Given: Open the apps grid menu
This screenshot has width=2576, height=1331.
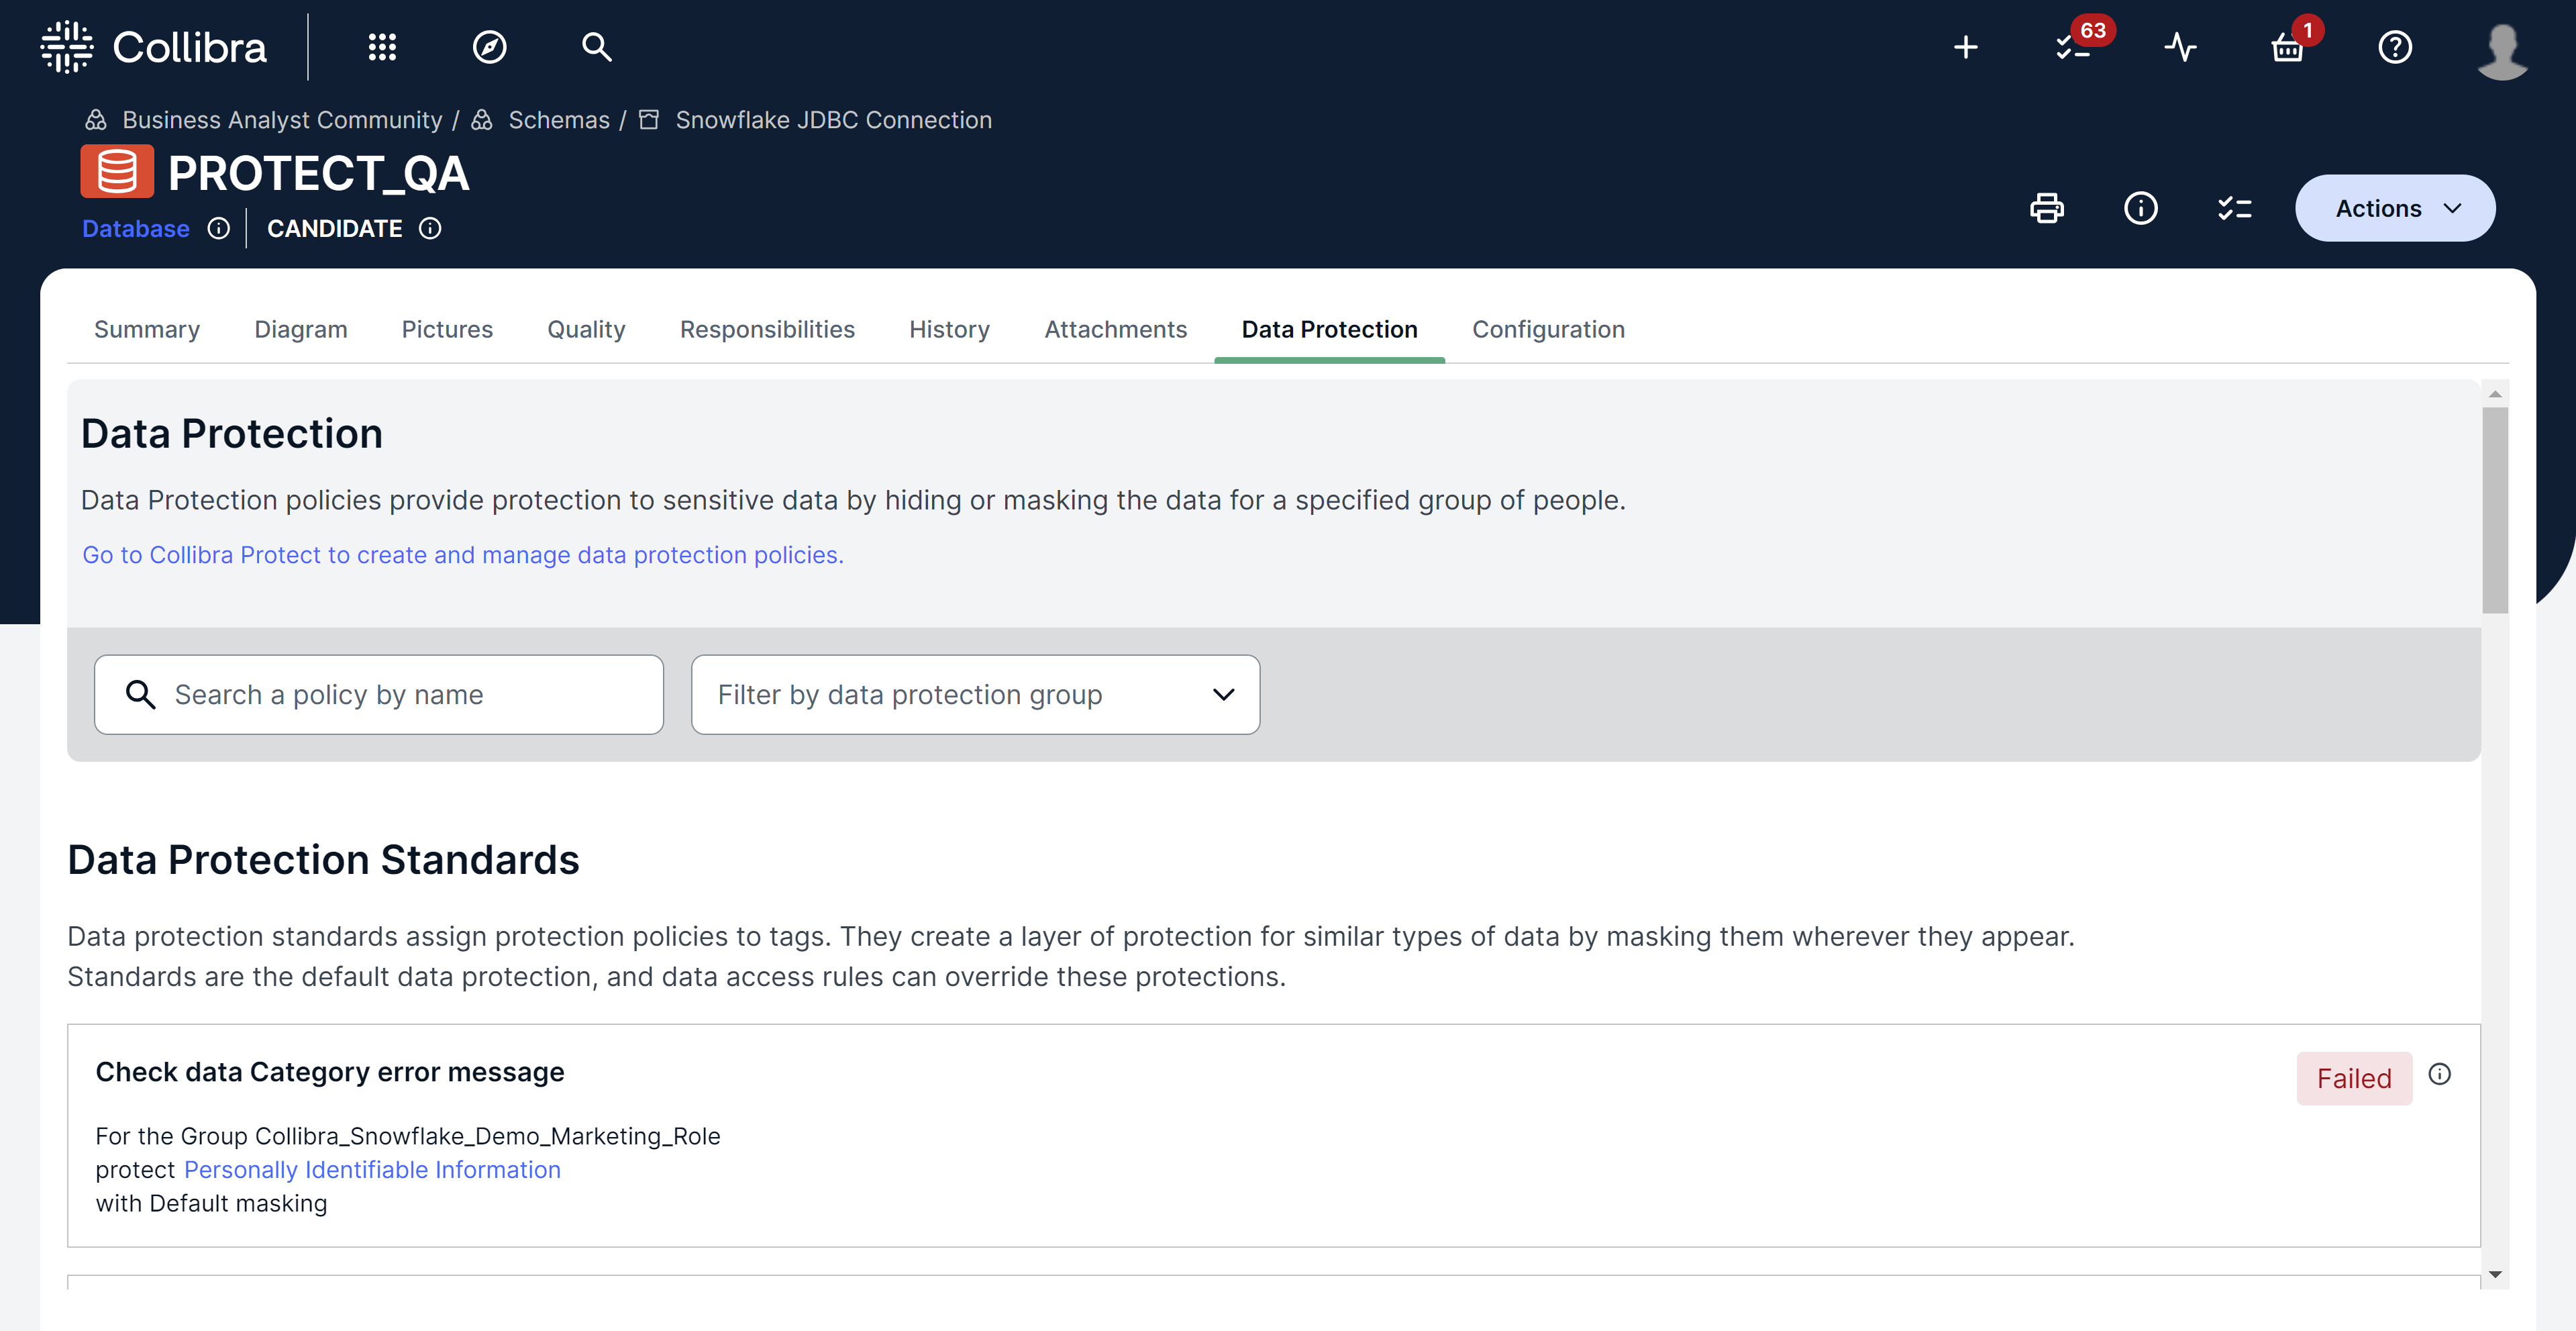Looking at the screenshot, I should tap(382, 47).
